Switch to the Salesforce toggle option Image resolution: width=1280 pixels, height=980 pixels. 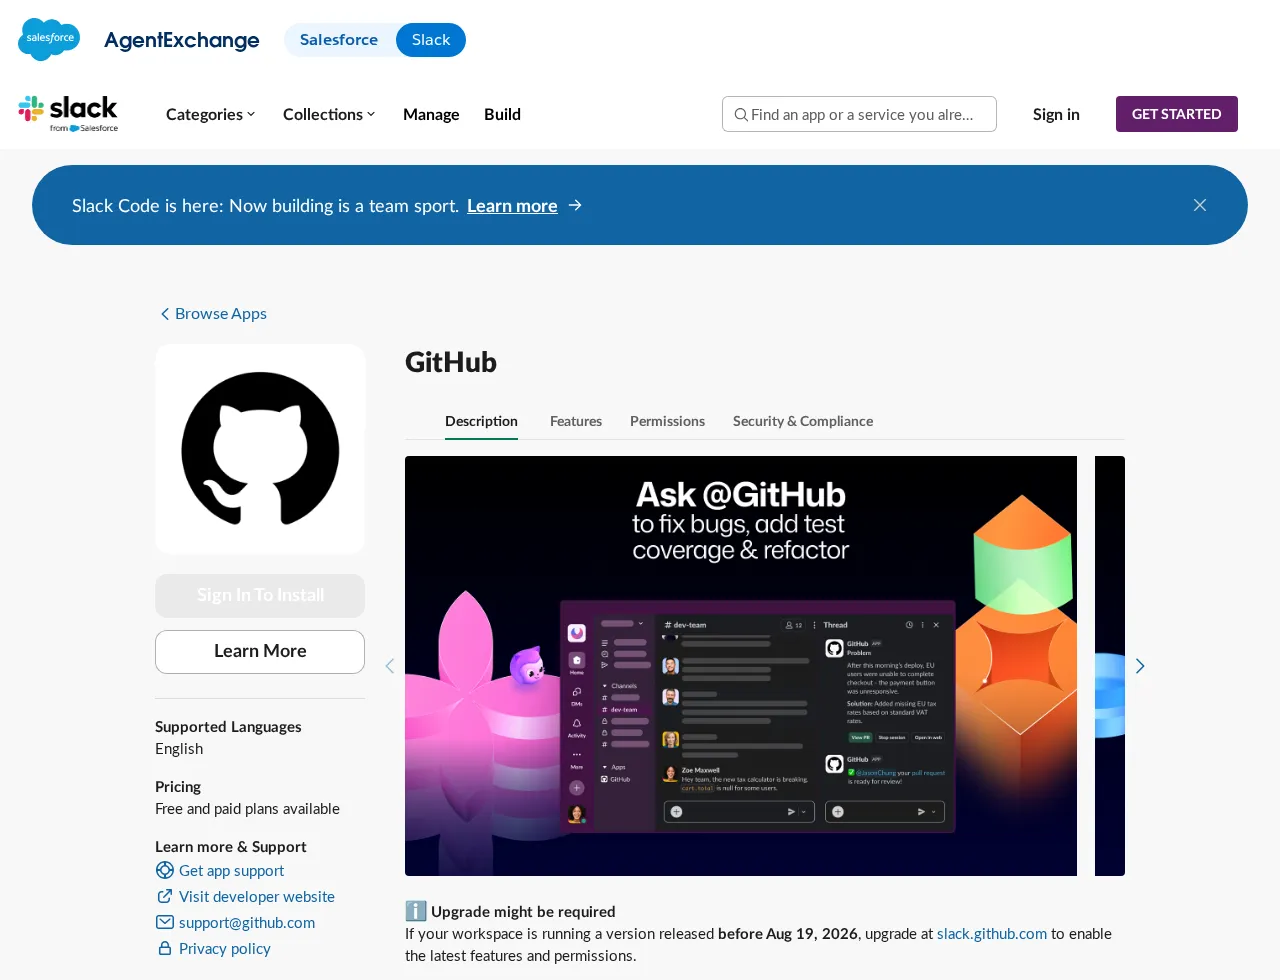pos(339,40)
